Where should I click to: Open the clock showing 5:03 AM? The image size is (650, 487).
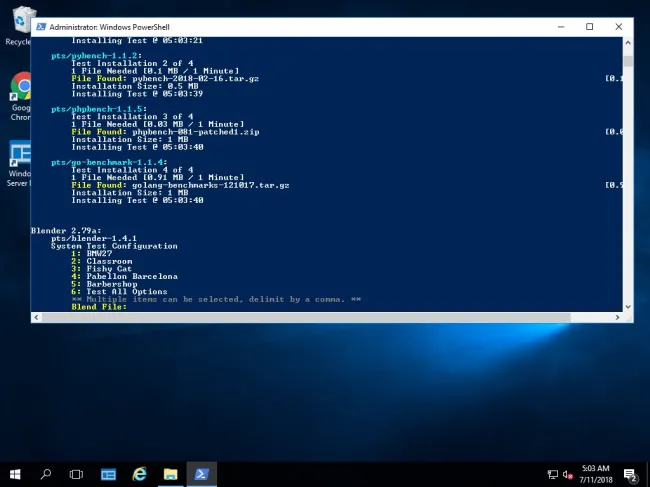(595, 474)
